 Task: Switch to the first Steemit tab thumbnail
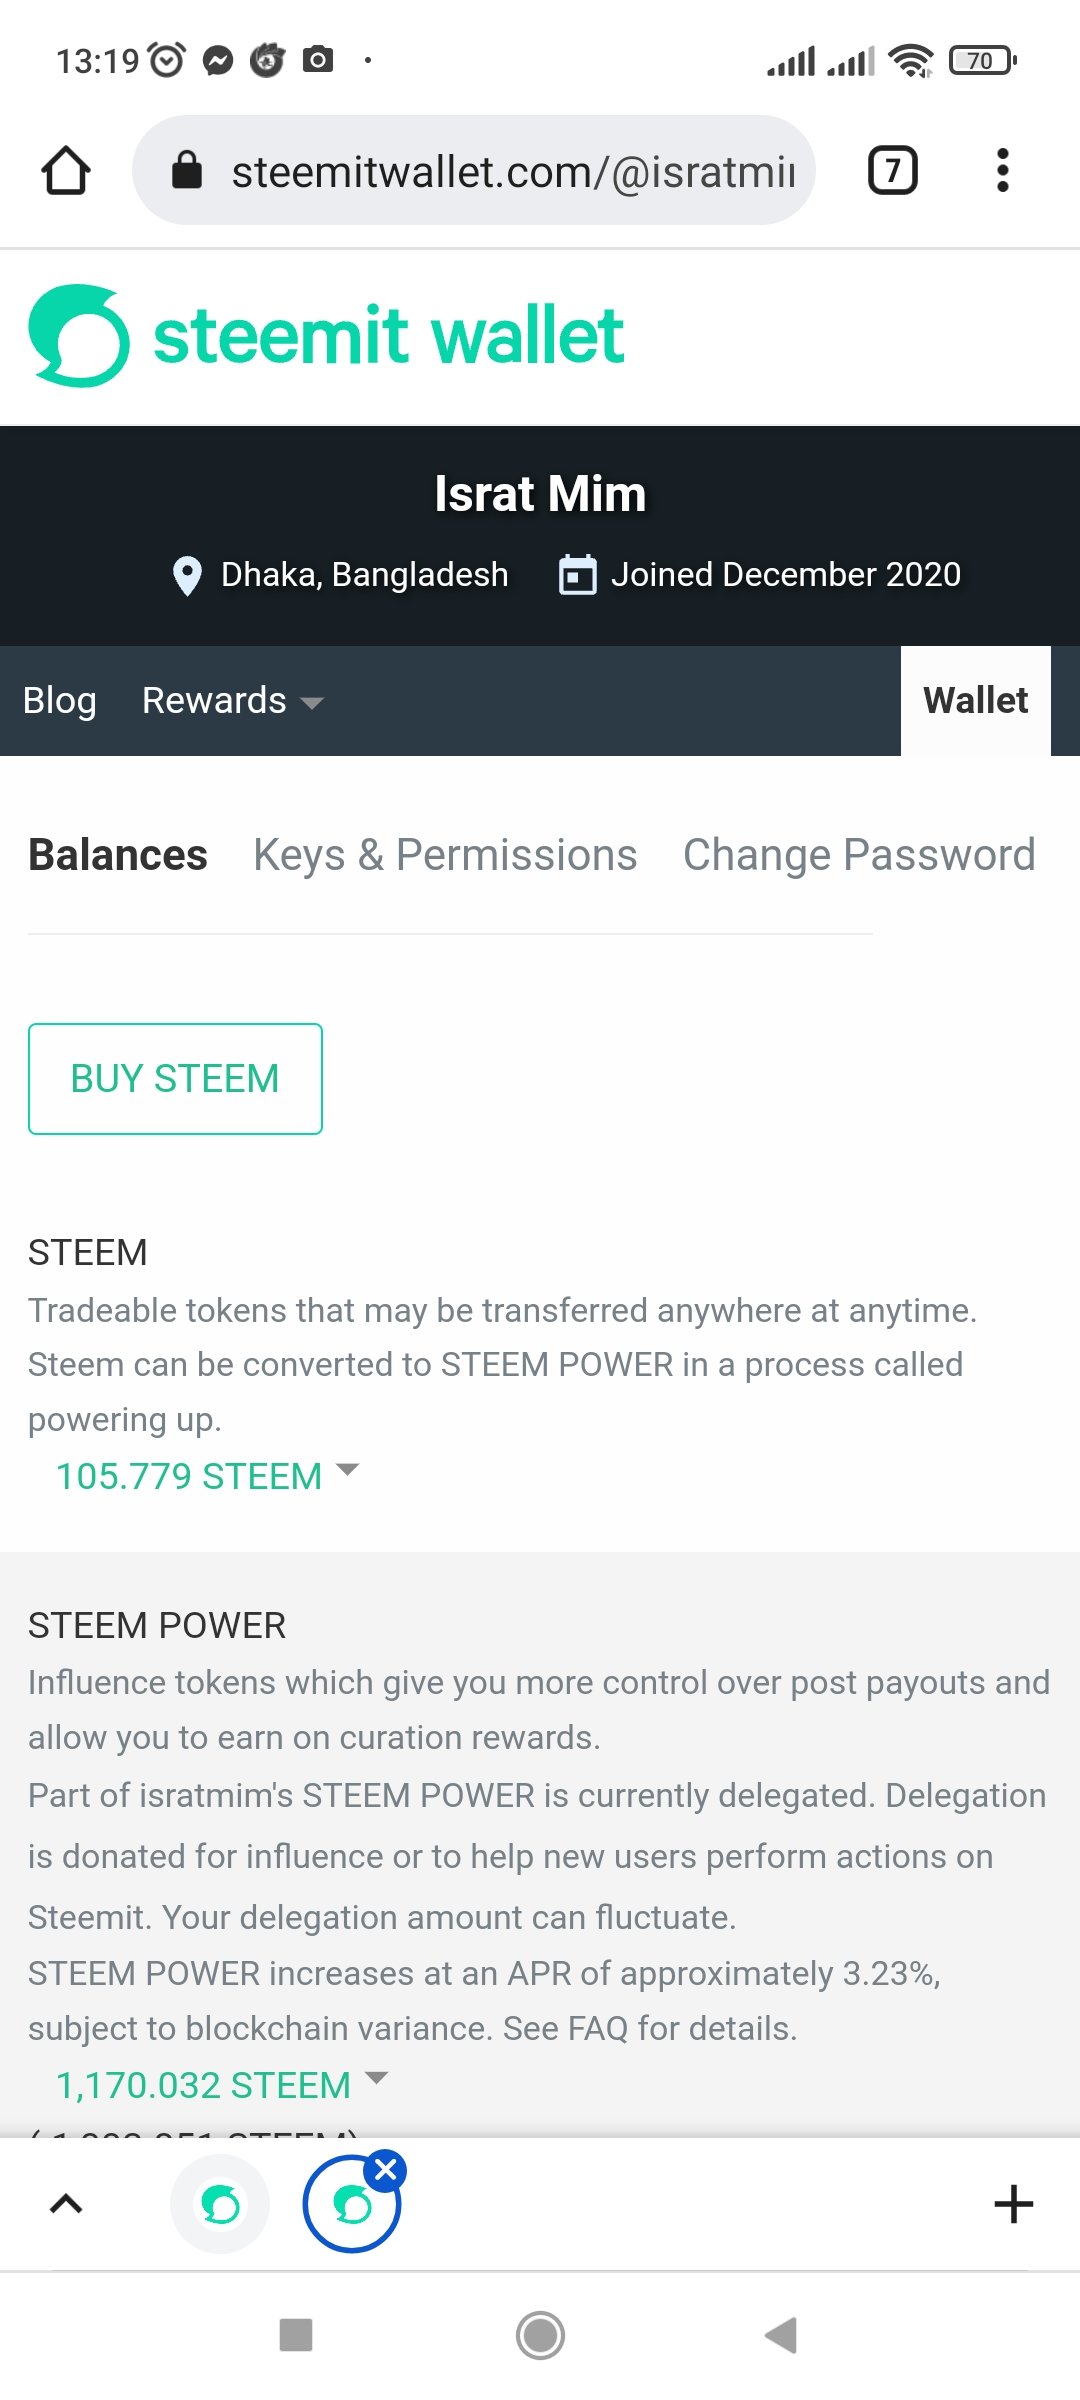point(220,2204)
